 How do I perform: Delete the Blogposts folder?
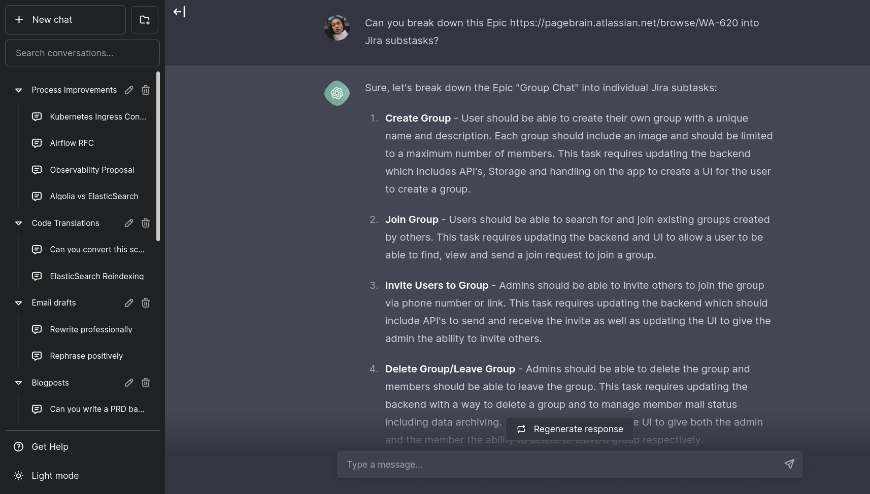pyautogui.click(x=146, y=382)
